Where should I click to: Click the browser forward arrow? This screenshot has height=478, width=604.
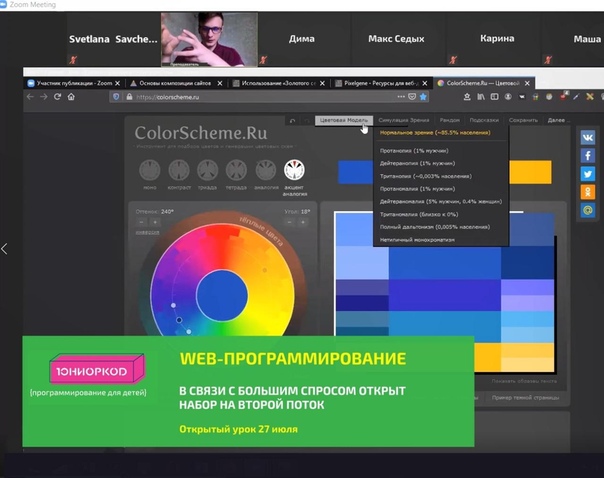pyautogui.click(x=44, y=97)
